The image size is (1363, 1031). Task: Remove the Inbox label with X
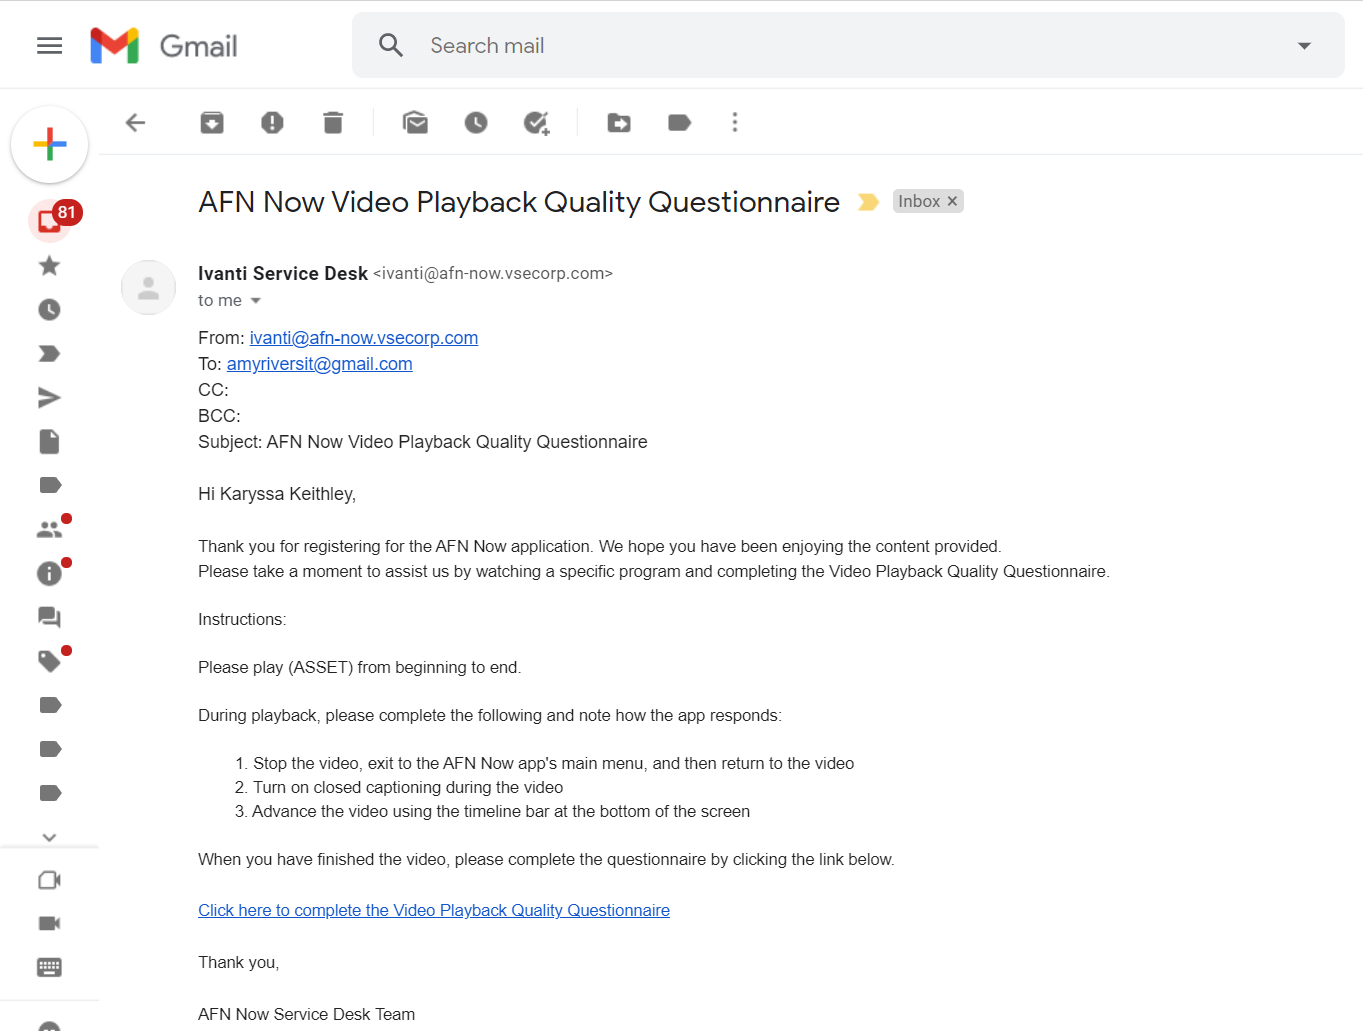952,201
